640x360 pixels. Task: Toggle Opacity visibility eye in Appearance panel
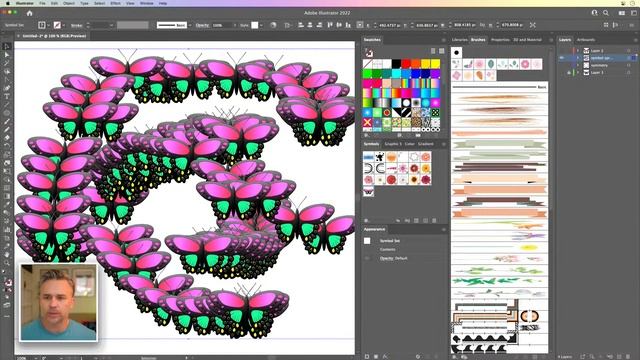pyautogui.click(x=367, y=258)
